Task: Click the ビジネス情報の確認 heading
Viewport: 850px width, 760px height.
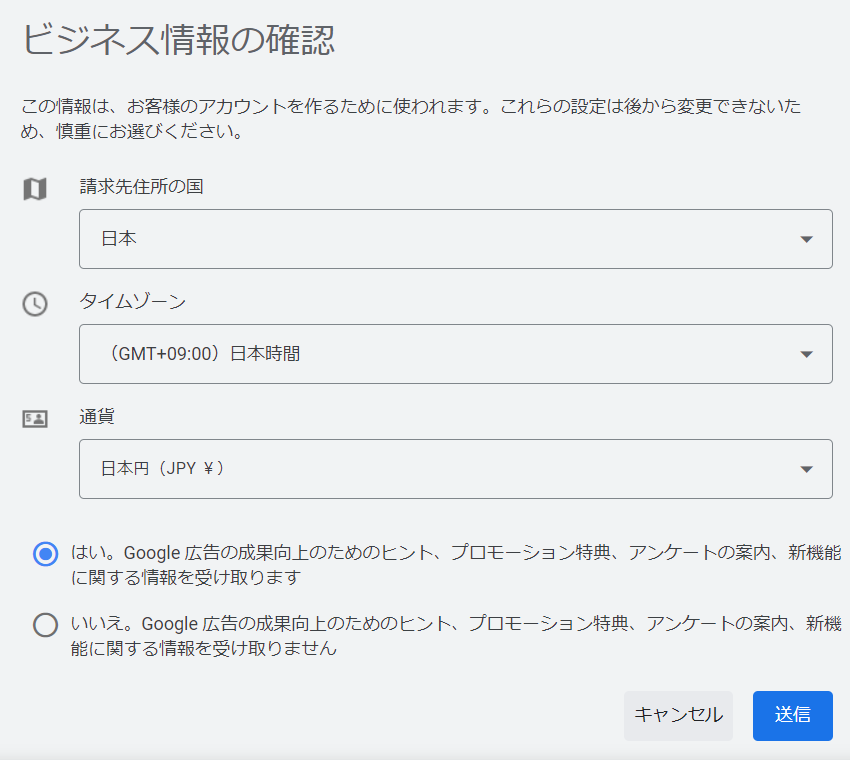Action: click(x=178, y=40)
